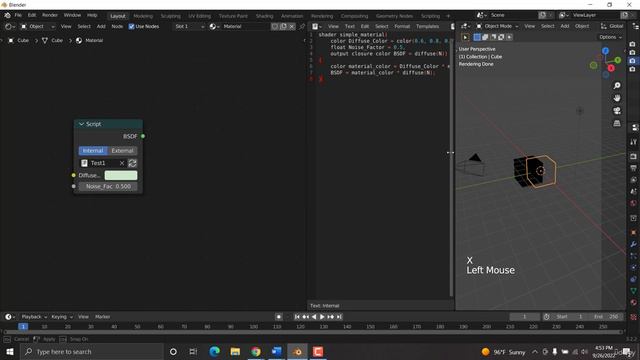Click the hand pan view icon
Image resolution: width=640 pixels, height=360 pixels.
617,98
